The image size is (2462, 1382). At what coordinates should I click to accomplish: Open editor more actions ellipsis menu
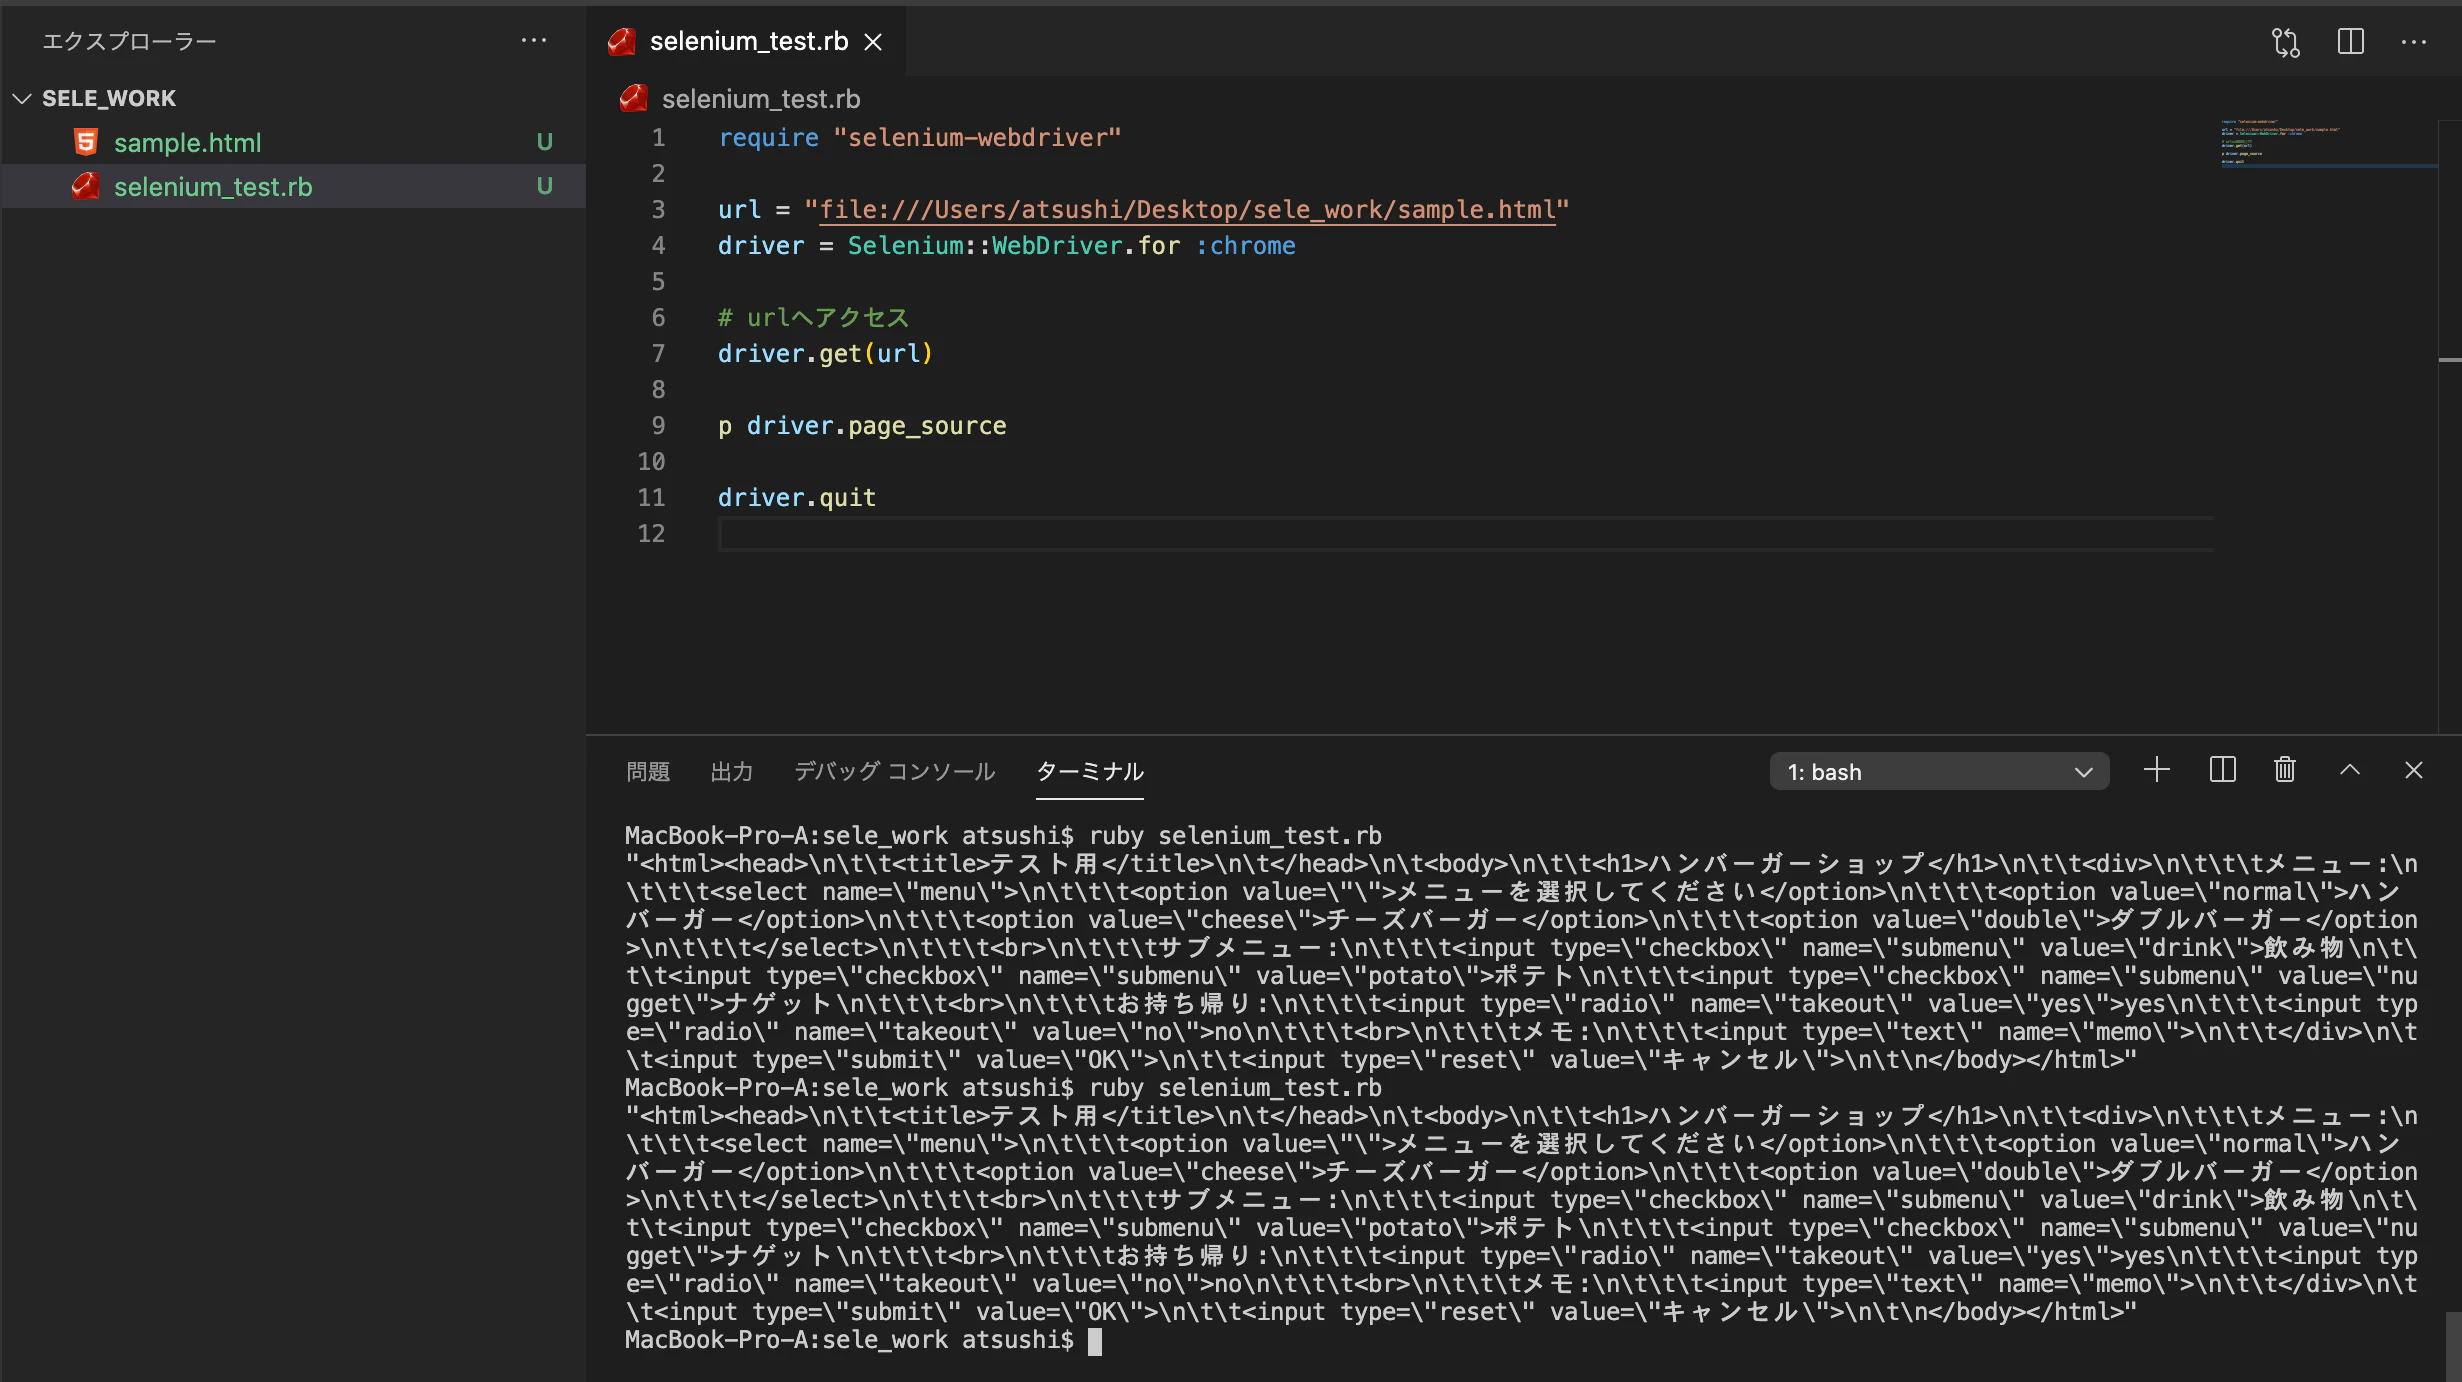[2414, 42]
